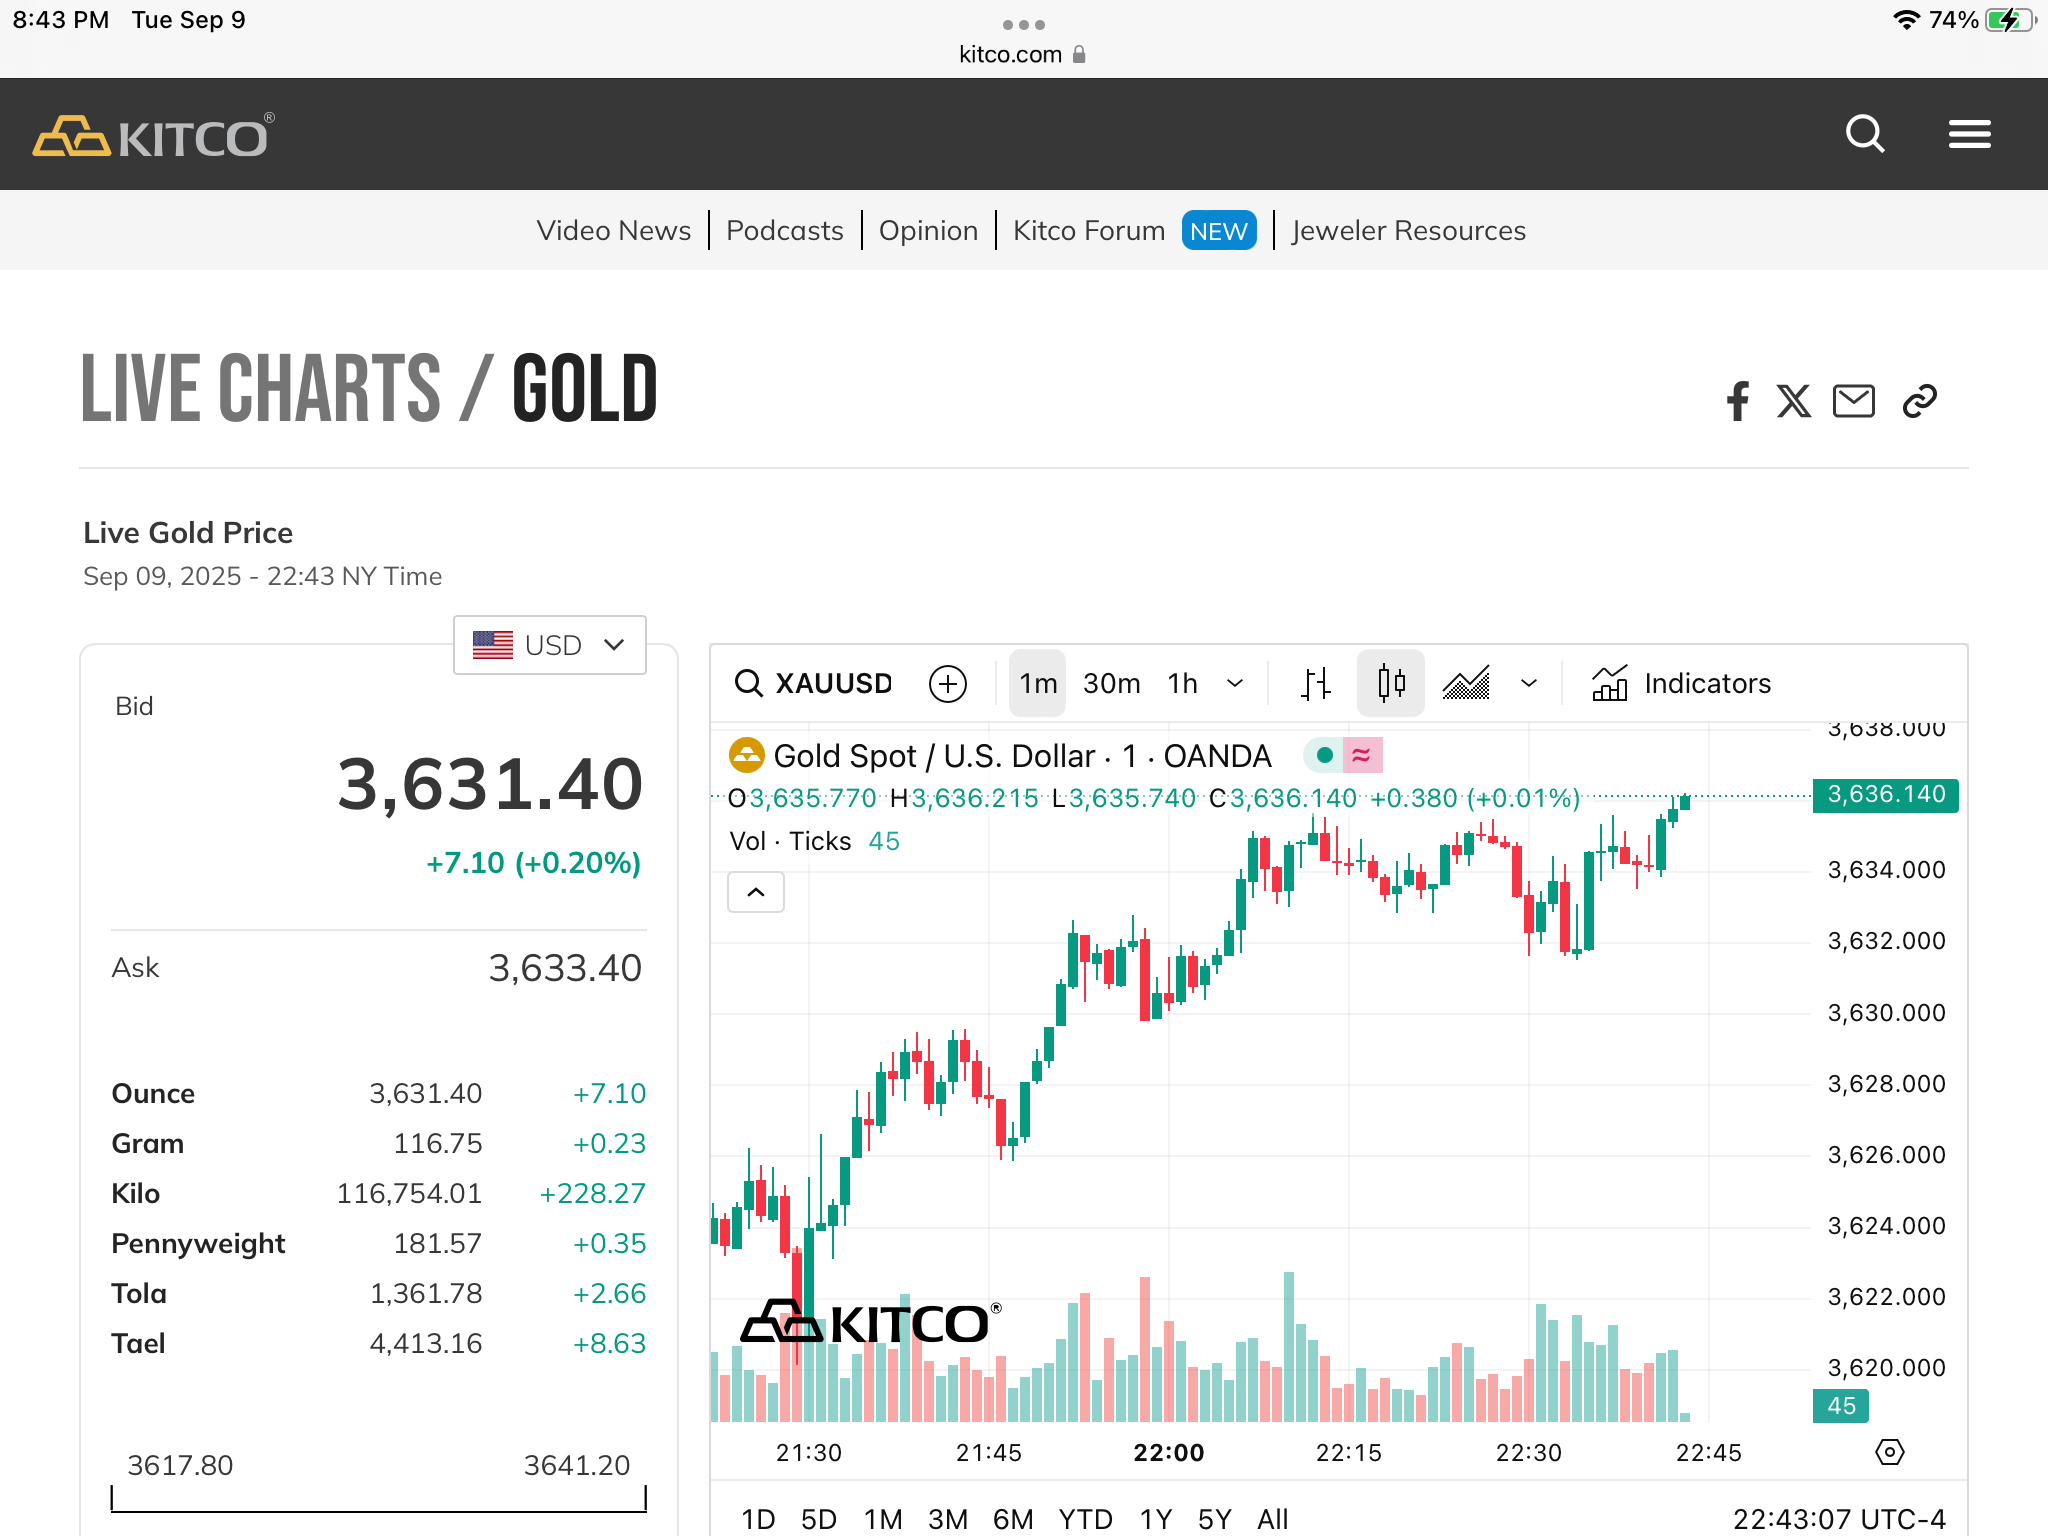Image resolution: width=2048 pixels, height=1536 pixels.
Task: Set chart range to 5D
Action: (x=819, y=1519)
